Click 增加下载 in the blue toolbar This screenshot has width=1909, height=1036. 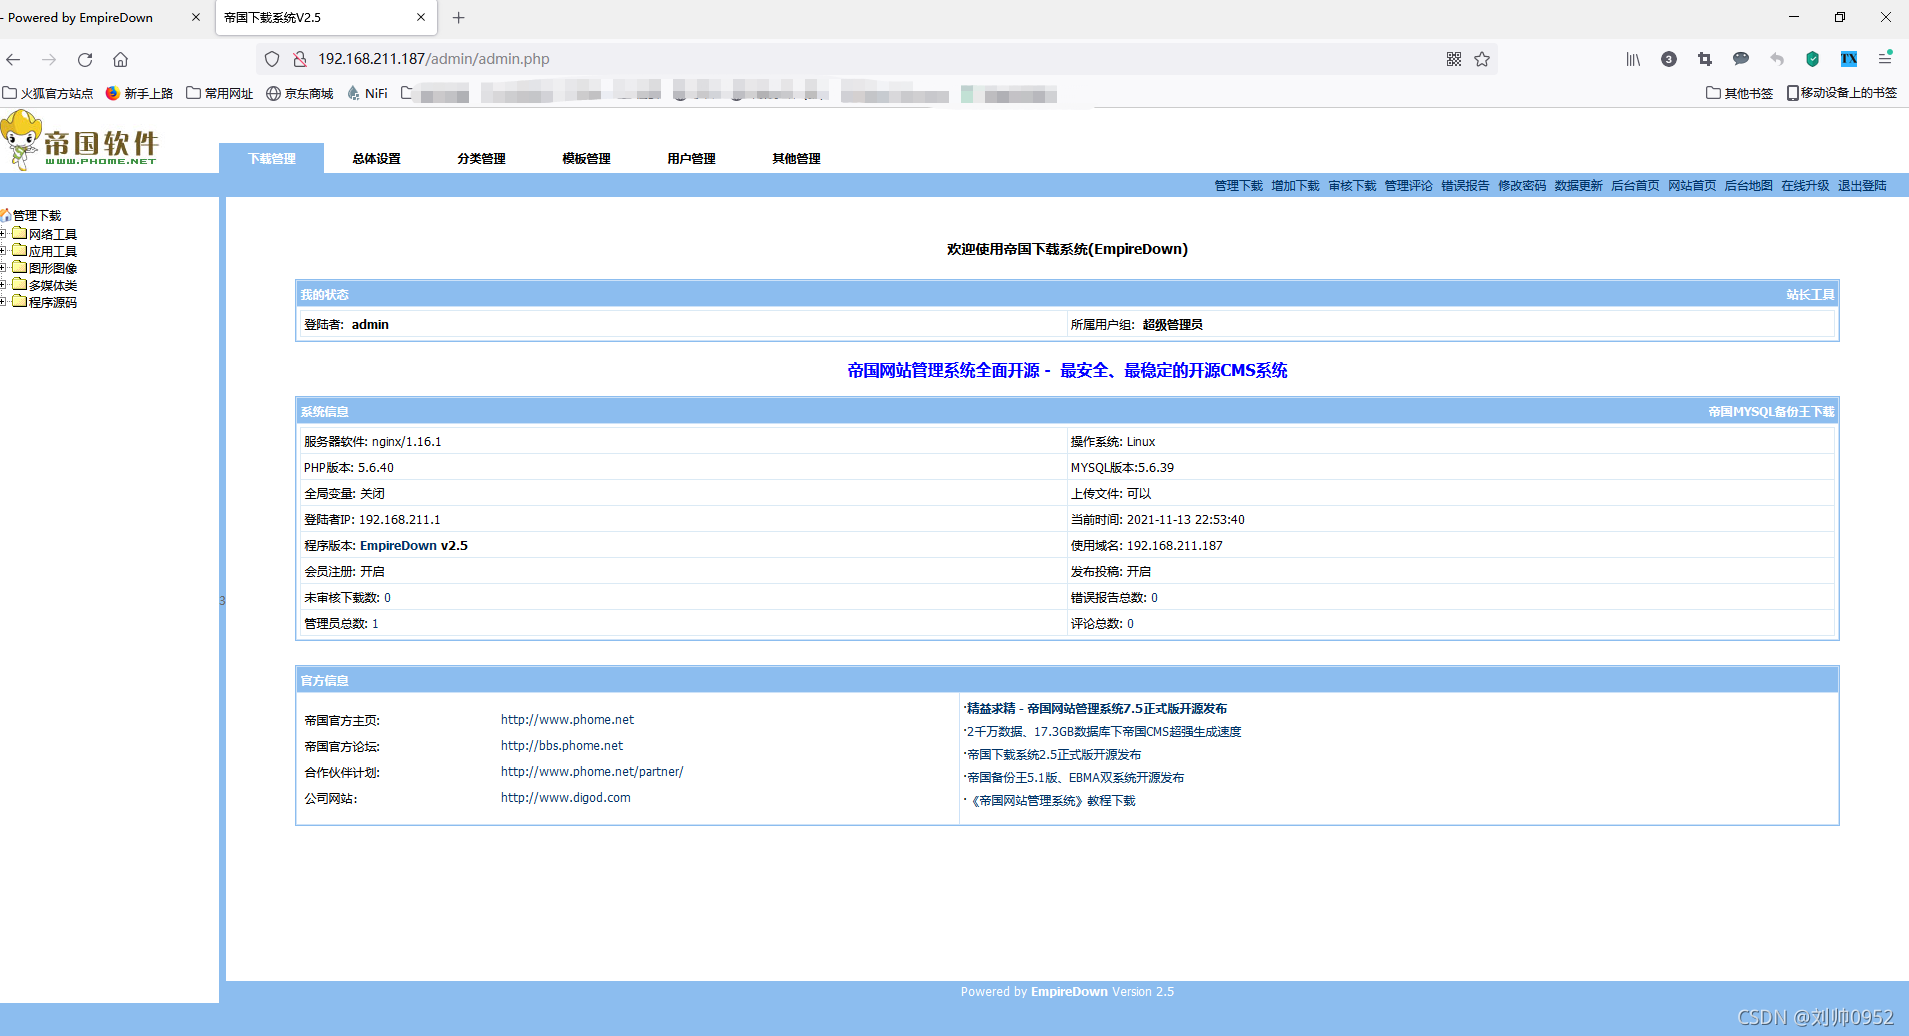1295,186
